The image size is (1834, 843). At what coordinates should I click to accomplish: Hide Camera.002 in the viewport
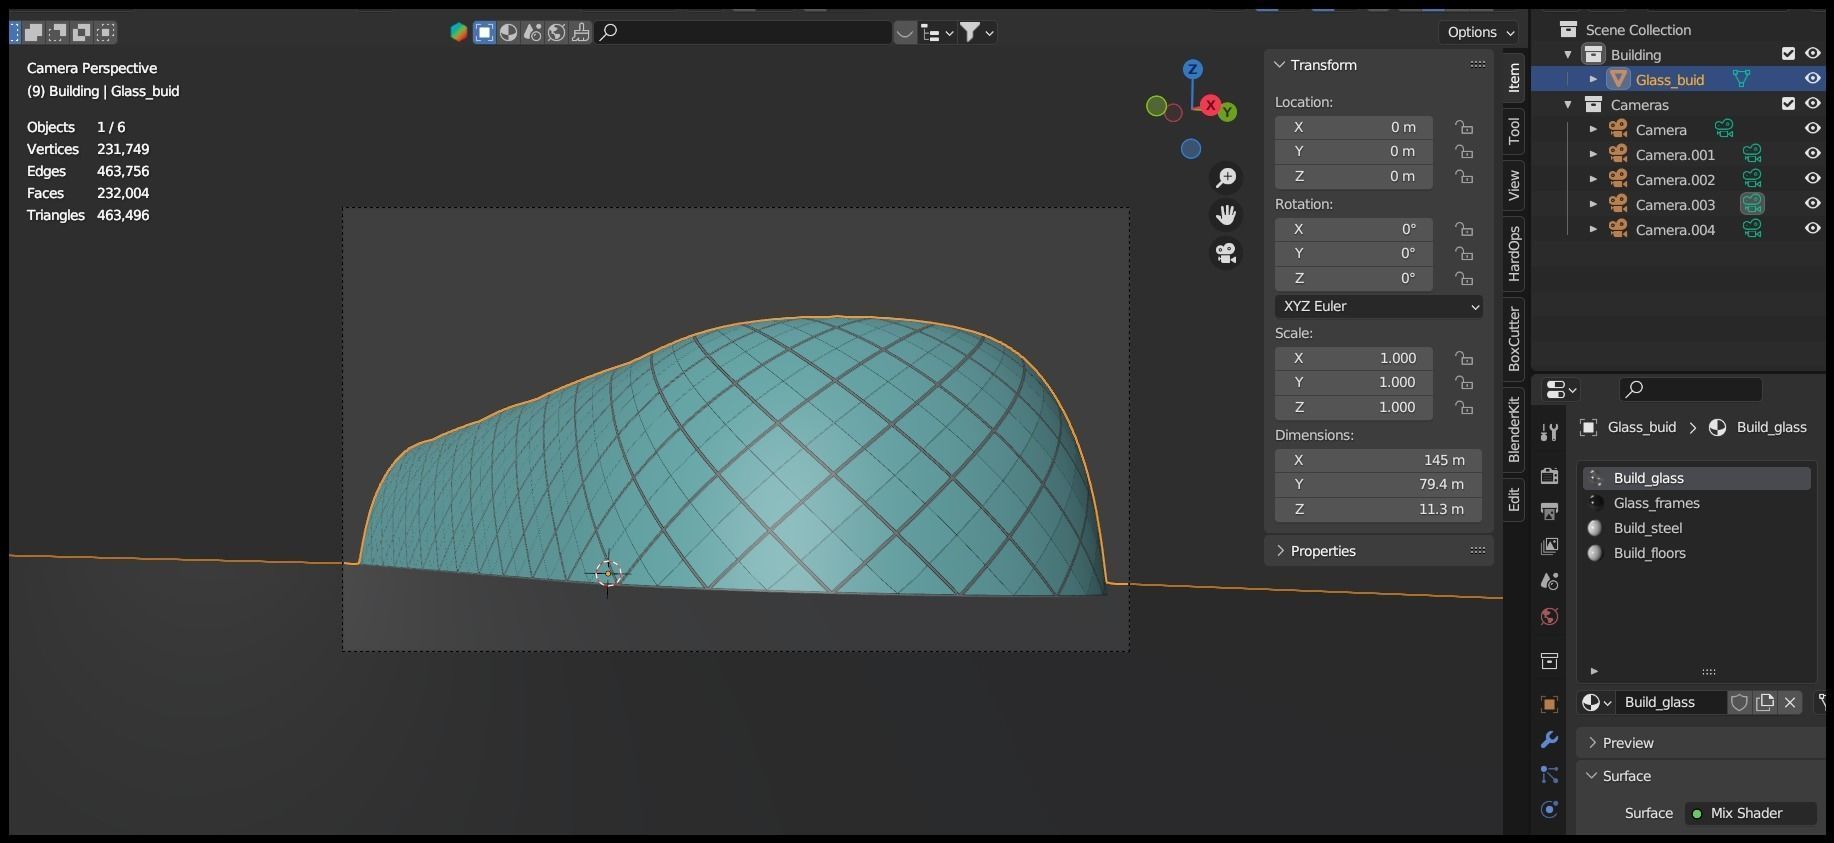tap(1812, 179)
